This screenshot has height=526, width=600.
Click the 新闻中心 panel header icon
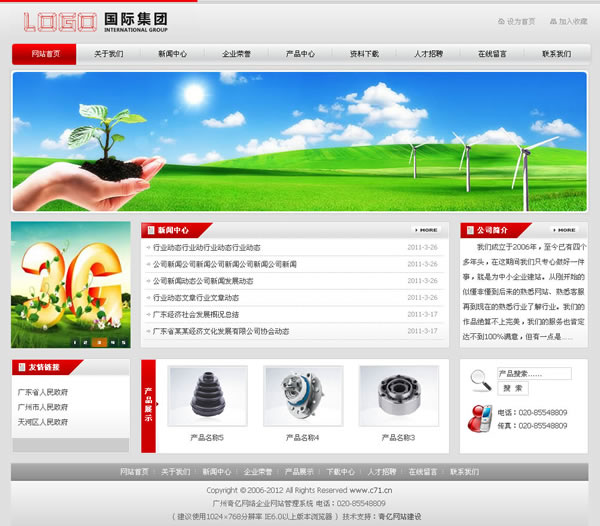151,230
